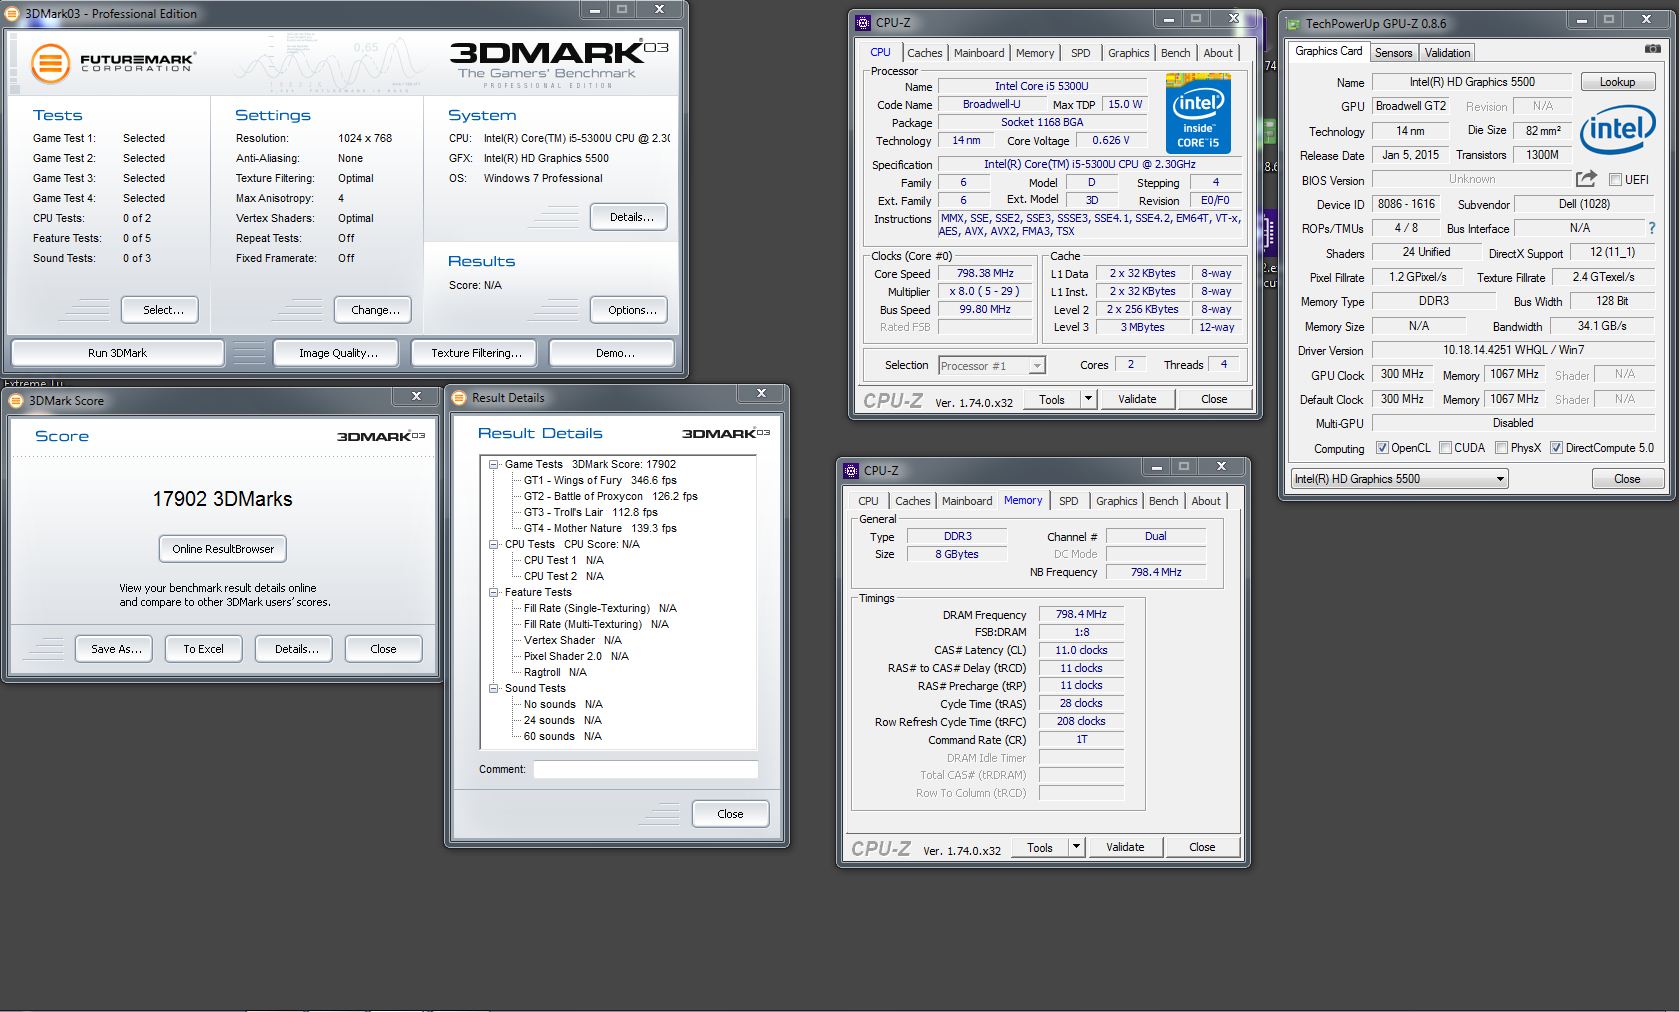This screenshot has width=1679, height=1012.
Task: Open the Processor #1 selection dropdown
Action: pyautogui.click(x=992, y=366)
